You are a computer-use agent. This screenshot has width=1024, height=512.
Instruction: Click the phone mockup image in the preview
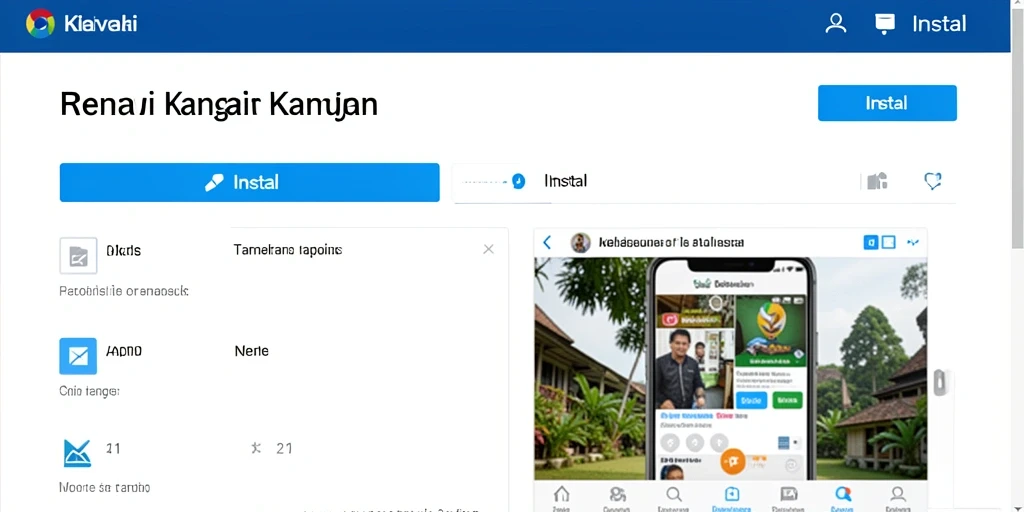click(732, 369)
